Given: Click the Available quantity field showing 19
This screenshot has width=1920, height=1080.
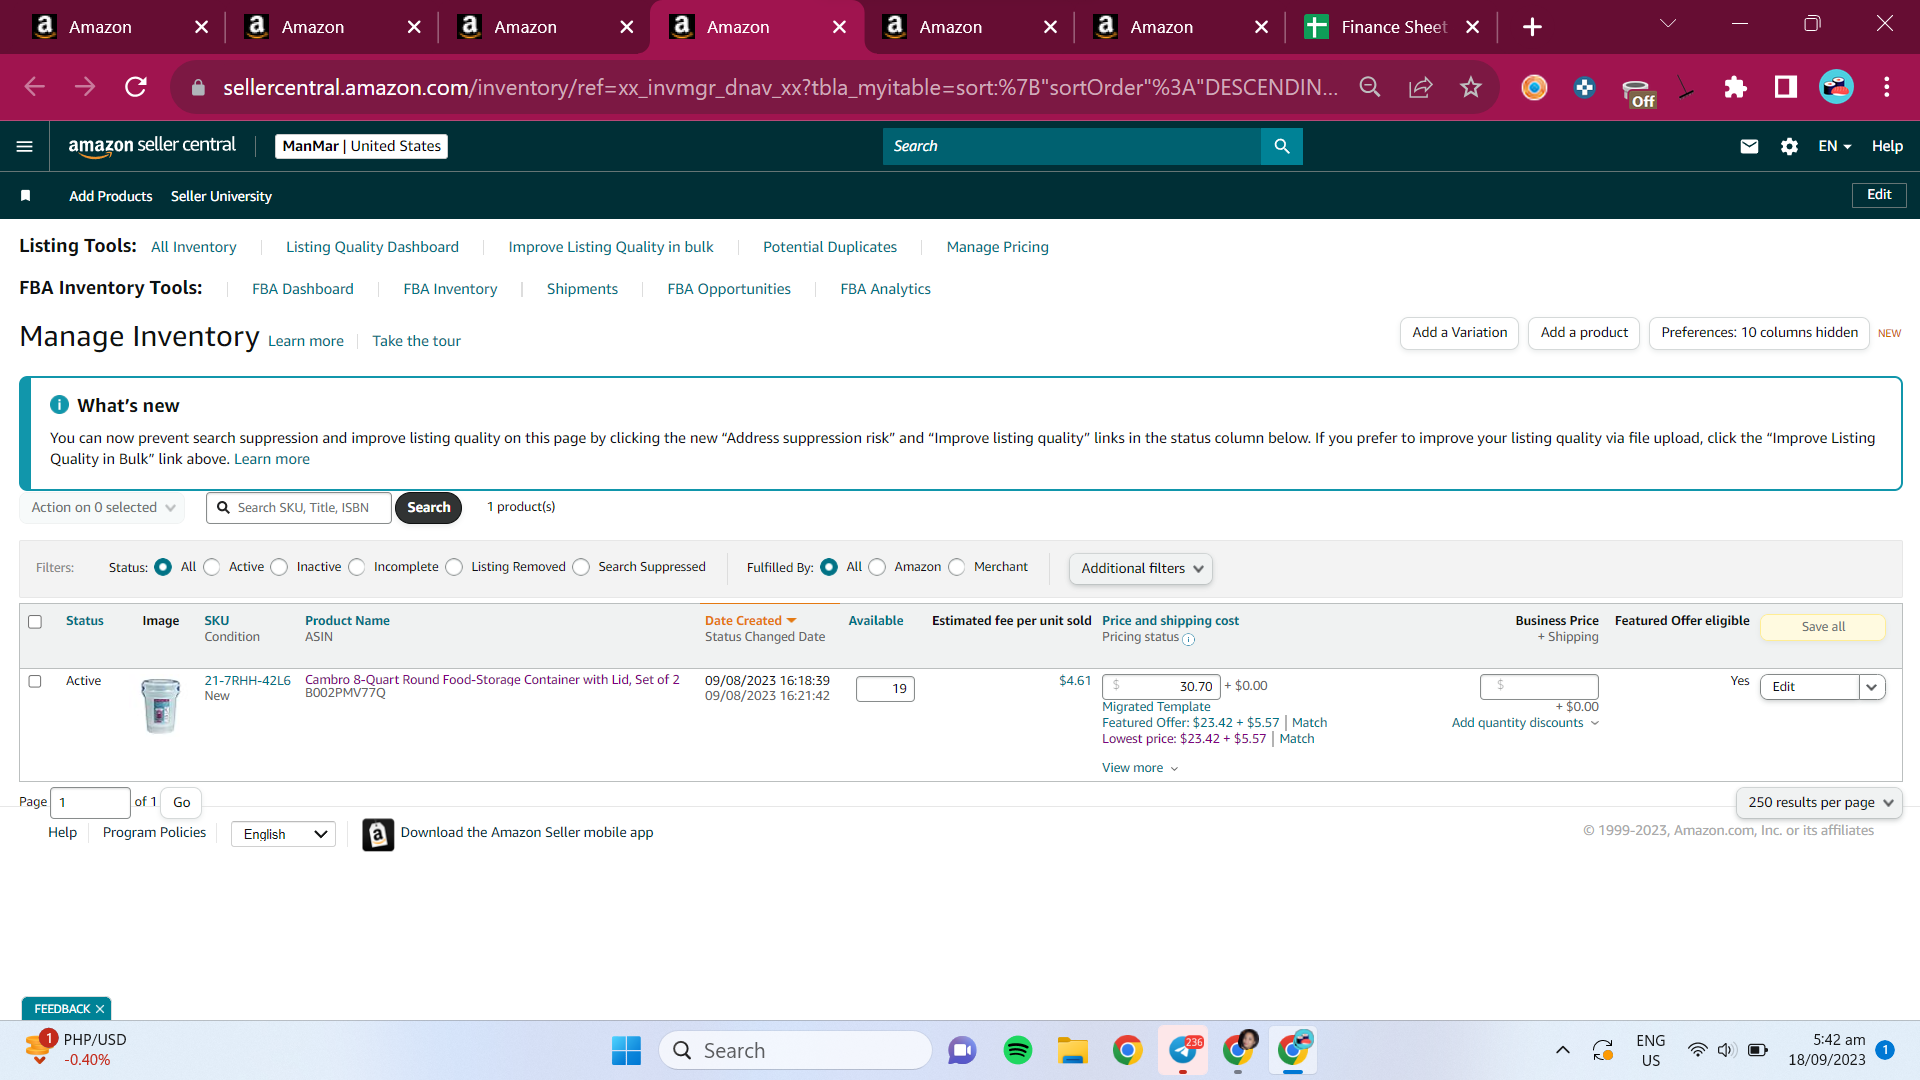Looking at the screenshot, I should coord(885,689).
